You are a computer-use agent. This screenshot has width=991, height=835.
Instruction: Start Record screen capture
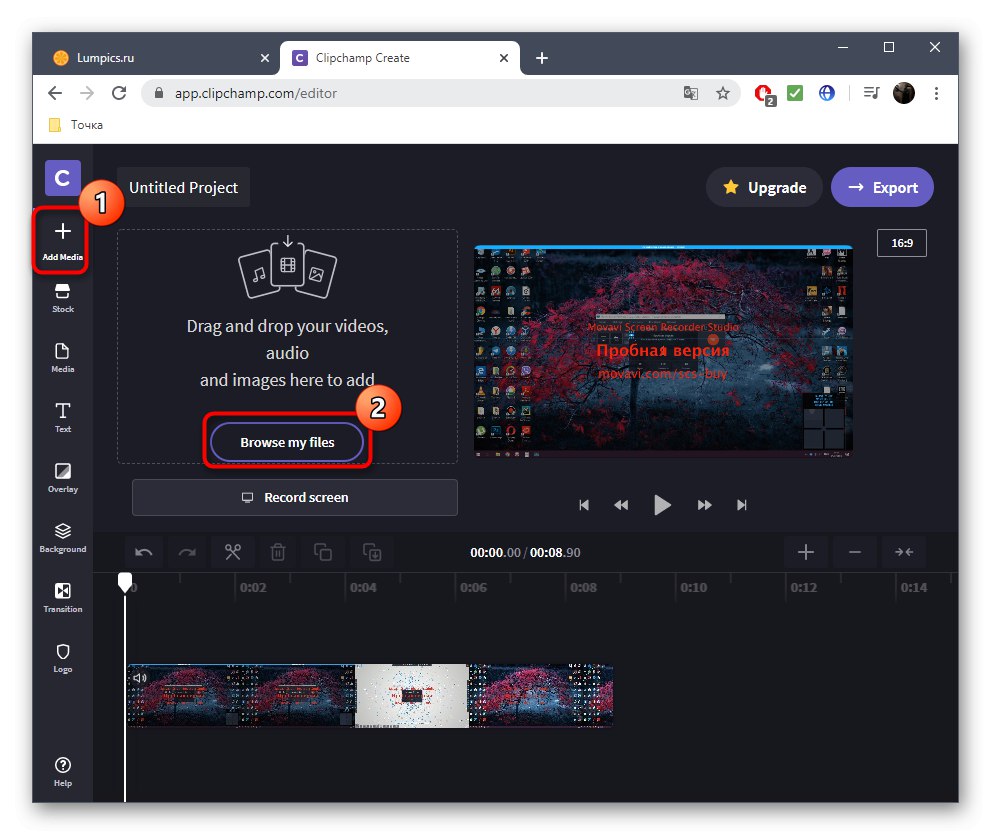(294, 497)
